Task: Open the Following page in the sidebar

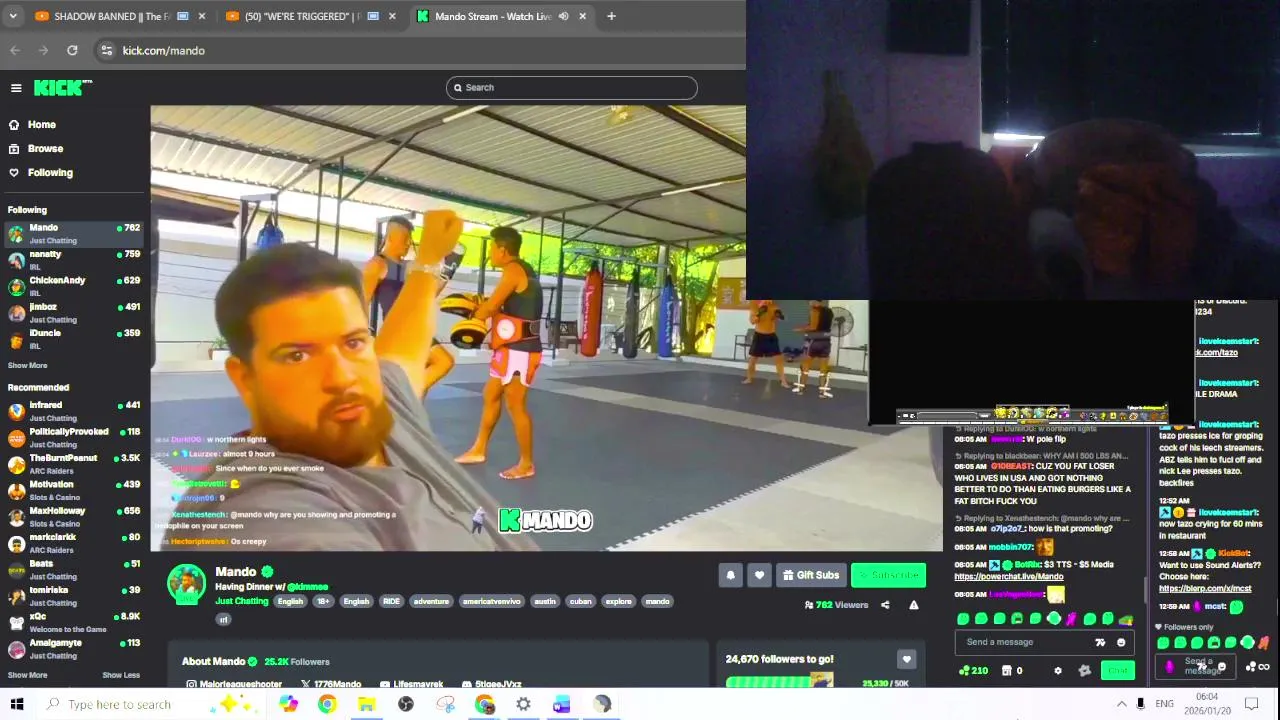Action: click(50, 173)
